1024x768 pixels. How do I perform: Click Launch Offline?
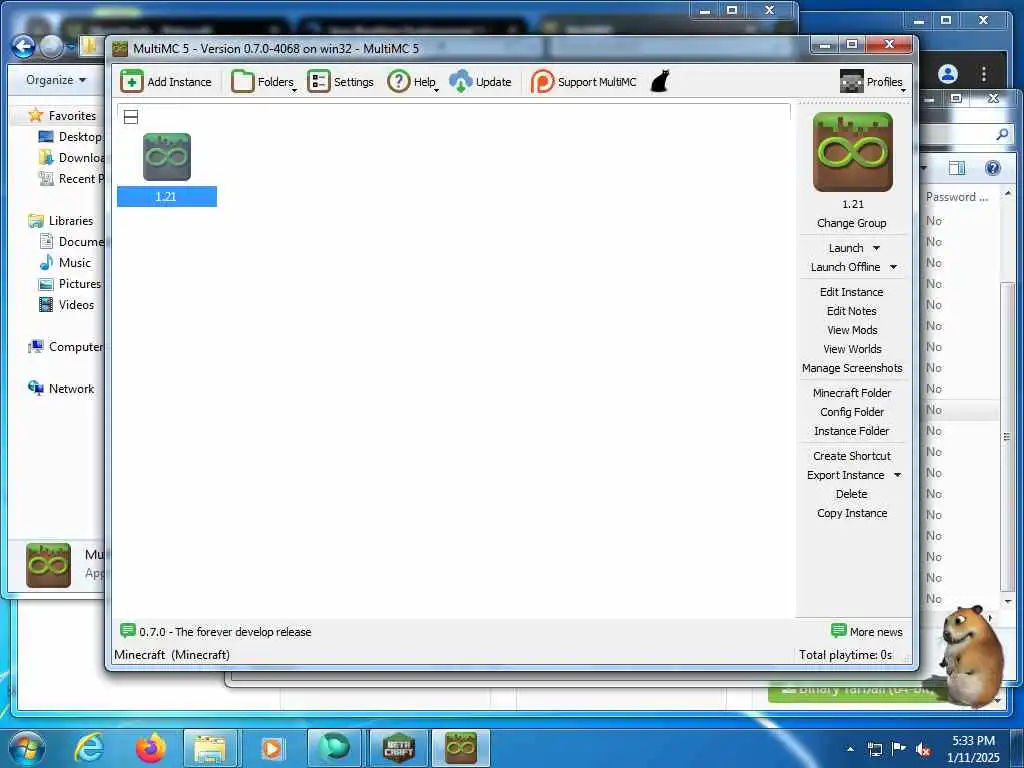tap(845, 267)
